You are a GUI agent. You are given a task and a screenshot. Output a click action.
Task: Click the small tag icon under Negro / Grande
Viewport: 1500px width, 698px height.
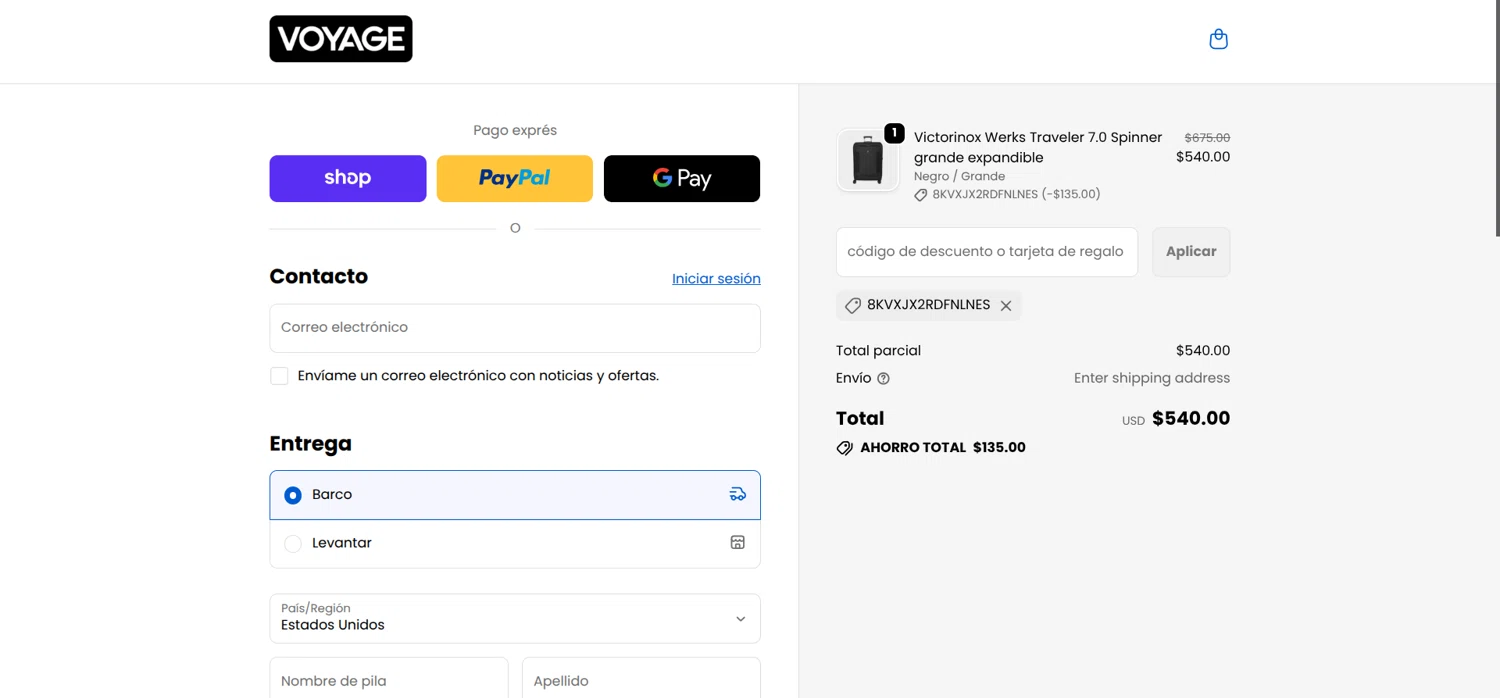click(x=921, y=195)
